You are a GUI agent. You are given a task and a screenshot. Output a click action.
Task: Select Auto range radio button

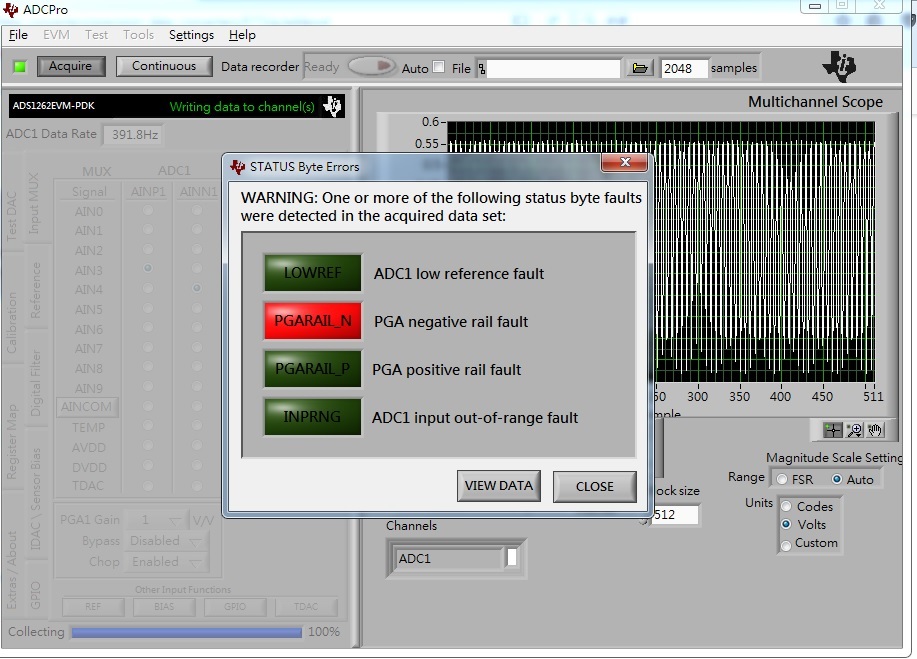coord(837,479)
